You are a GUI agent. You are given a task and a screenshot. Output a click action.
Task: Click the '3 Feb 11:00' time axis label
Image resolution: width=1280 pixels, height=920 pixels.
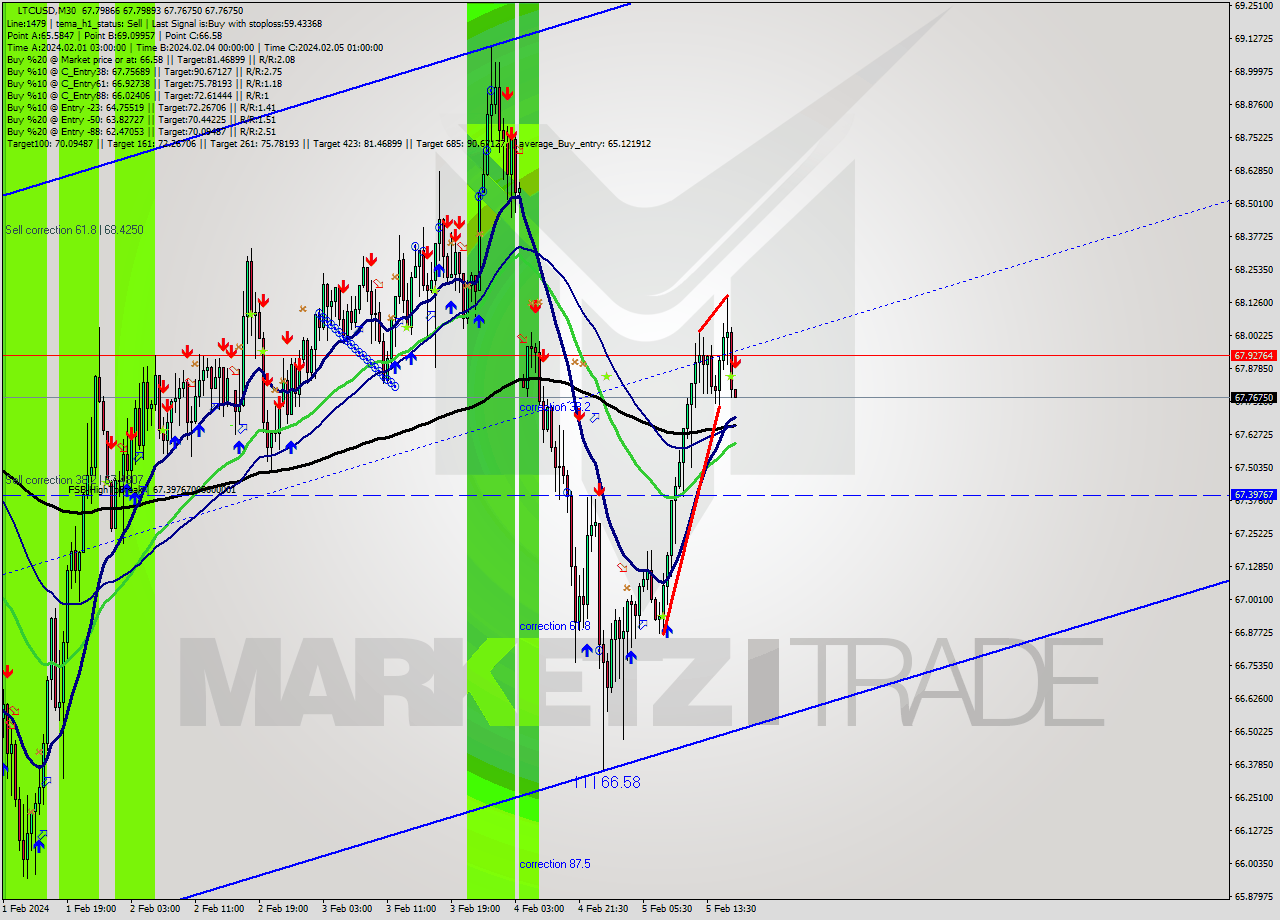[x=411, y=909]
